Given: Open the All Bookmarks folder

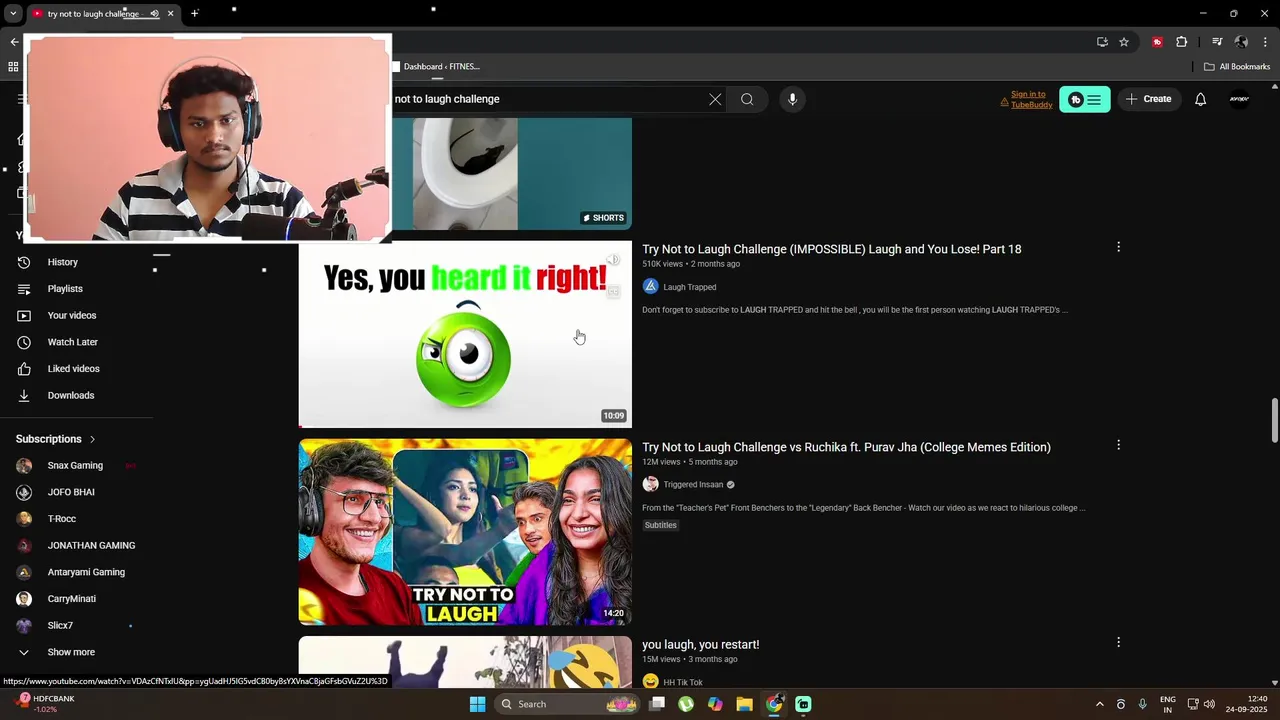Looking at the screenshot, I should click(x=1237, y=67).
